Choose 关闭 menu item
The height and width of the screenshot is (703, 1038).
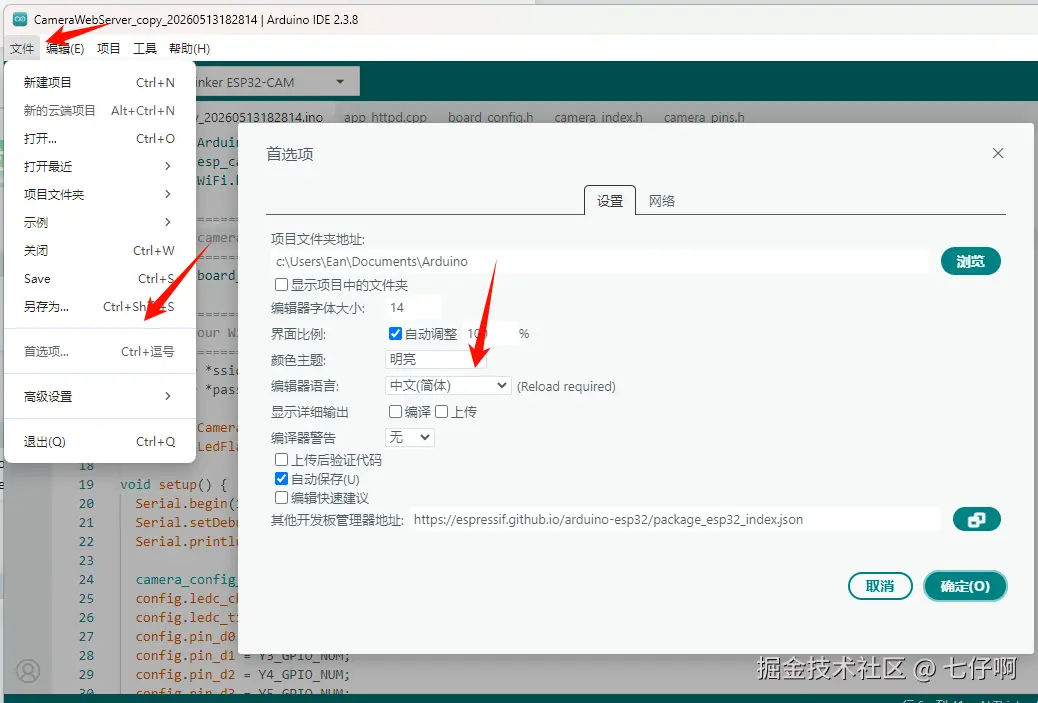coord(99,250)
